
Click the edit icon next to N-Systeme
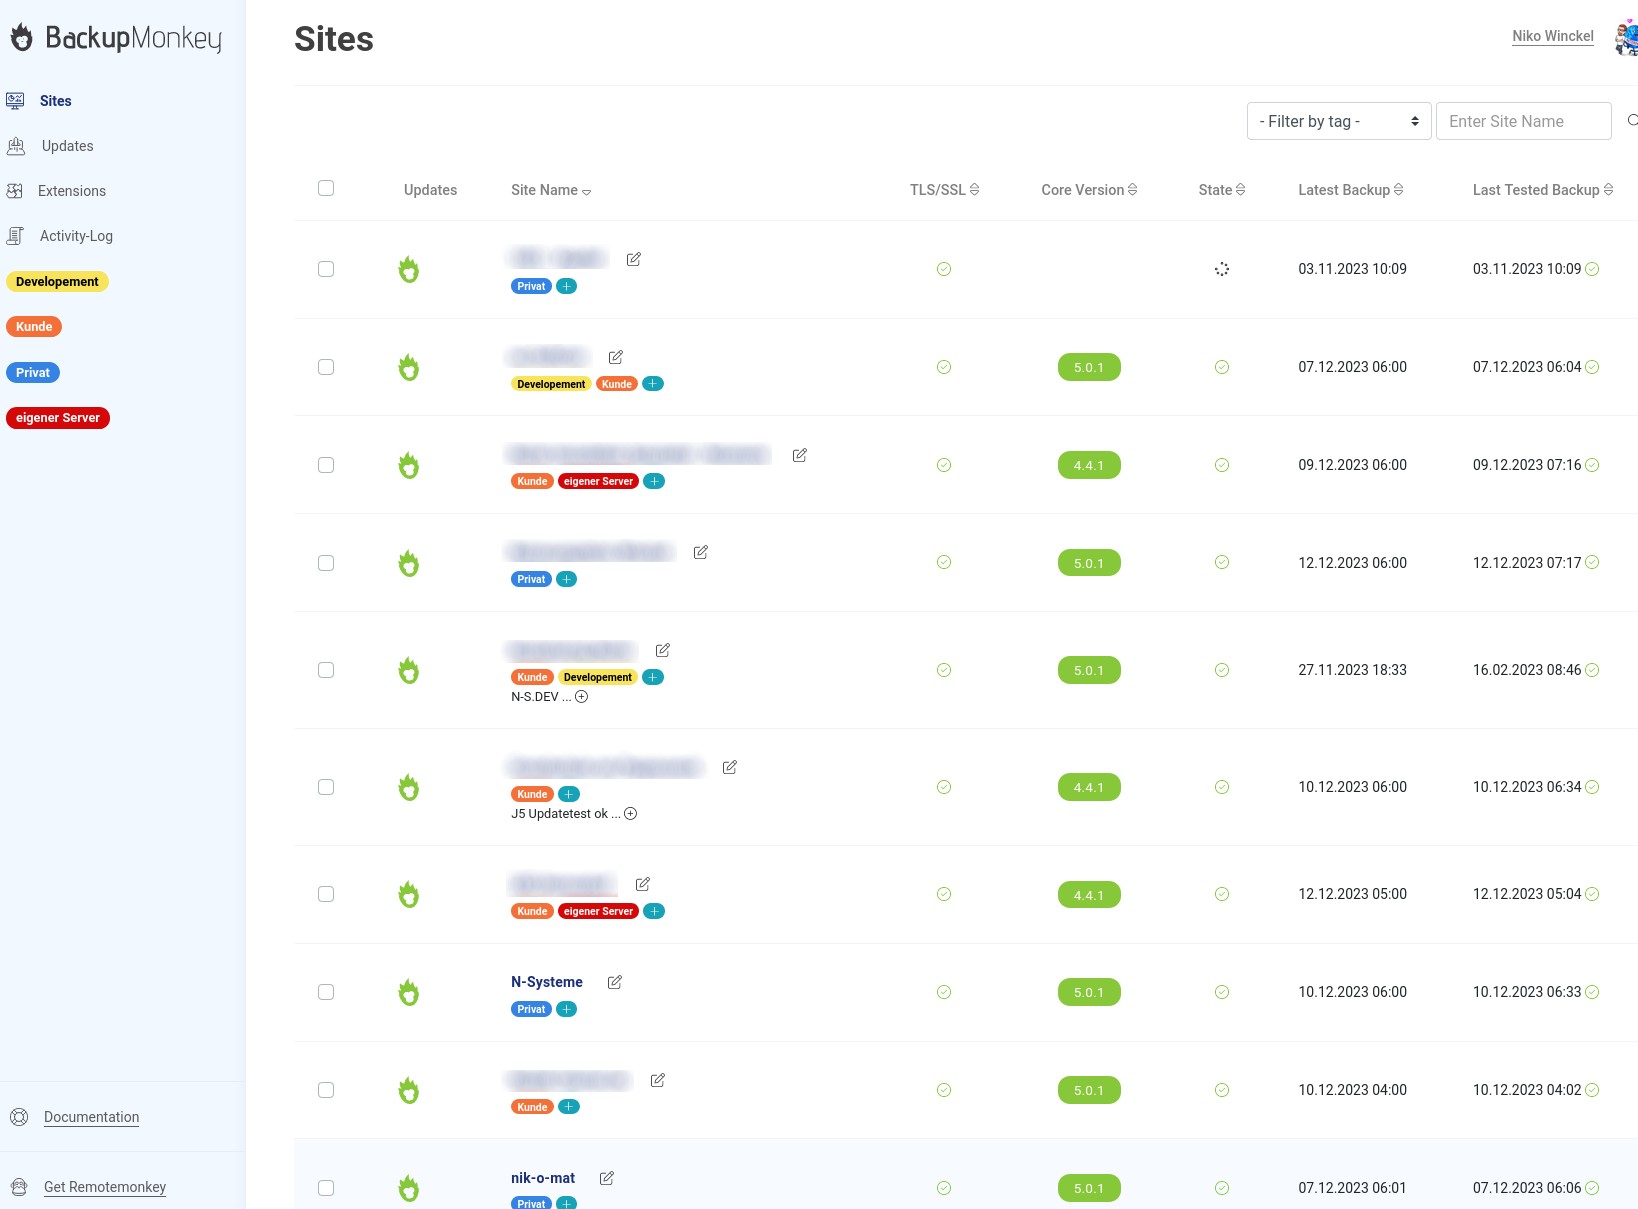[x=615, y=982]
